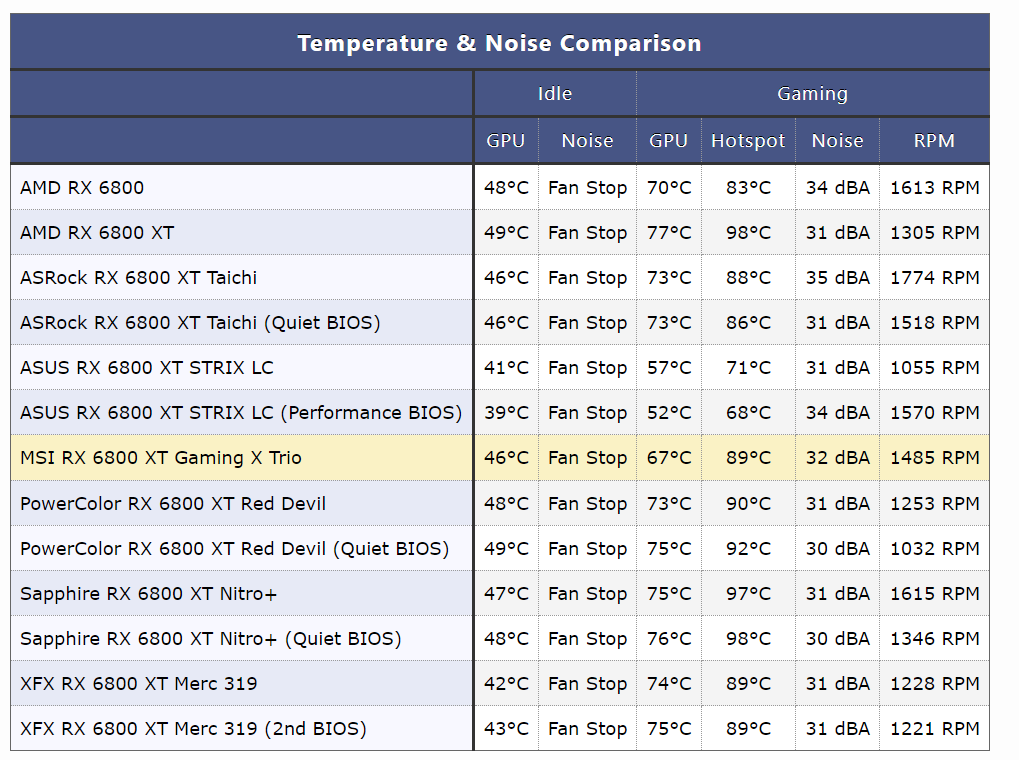Click the 1613 RPM cell
The image size is (1019, 760).
(x=934, y=188)
